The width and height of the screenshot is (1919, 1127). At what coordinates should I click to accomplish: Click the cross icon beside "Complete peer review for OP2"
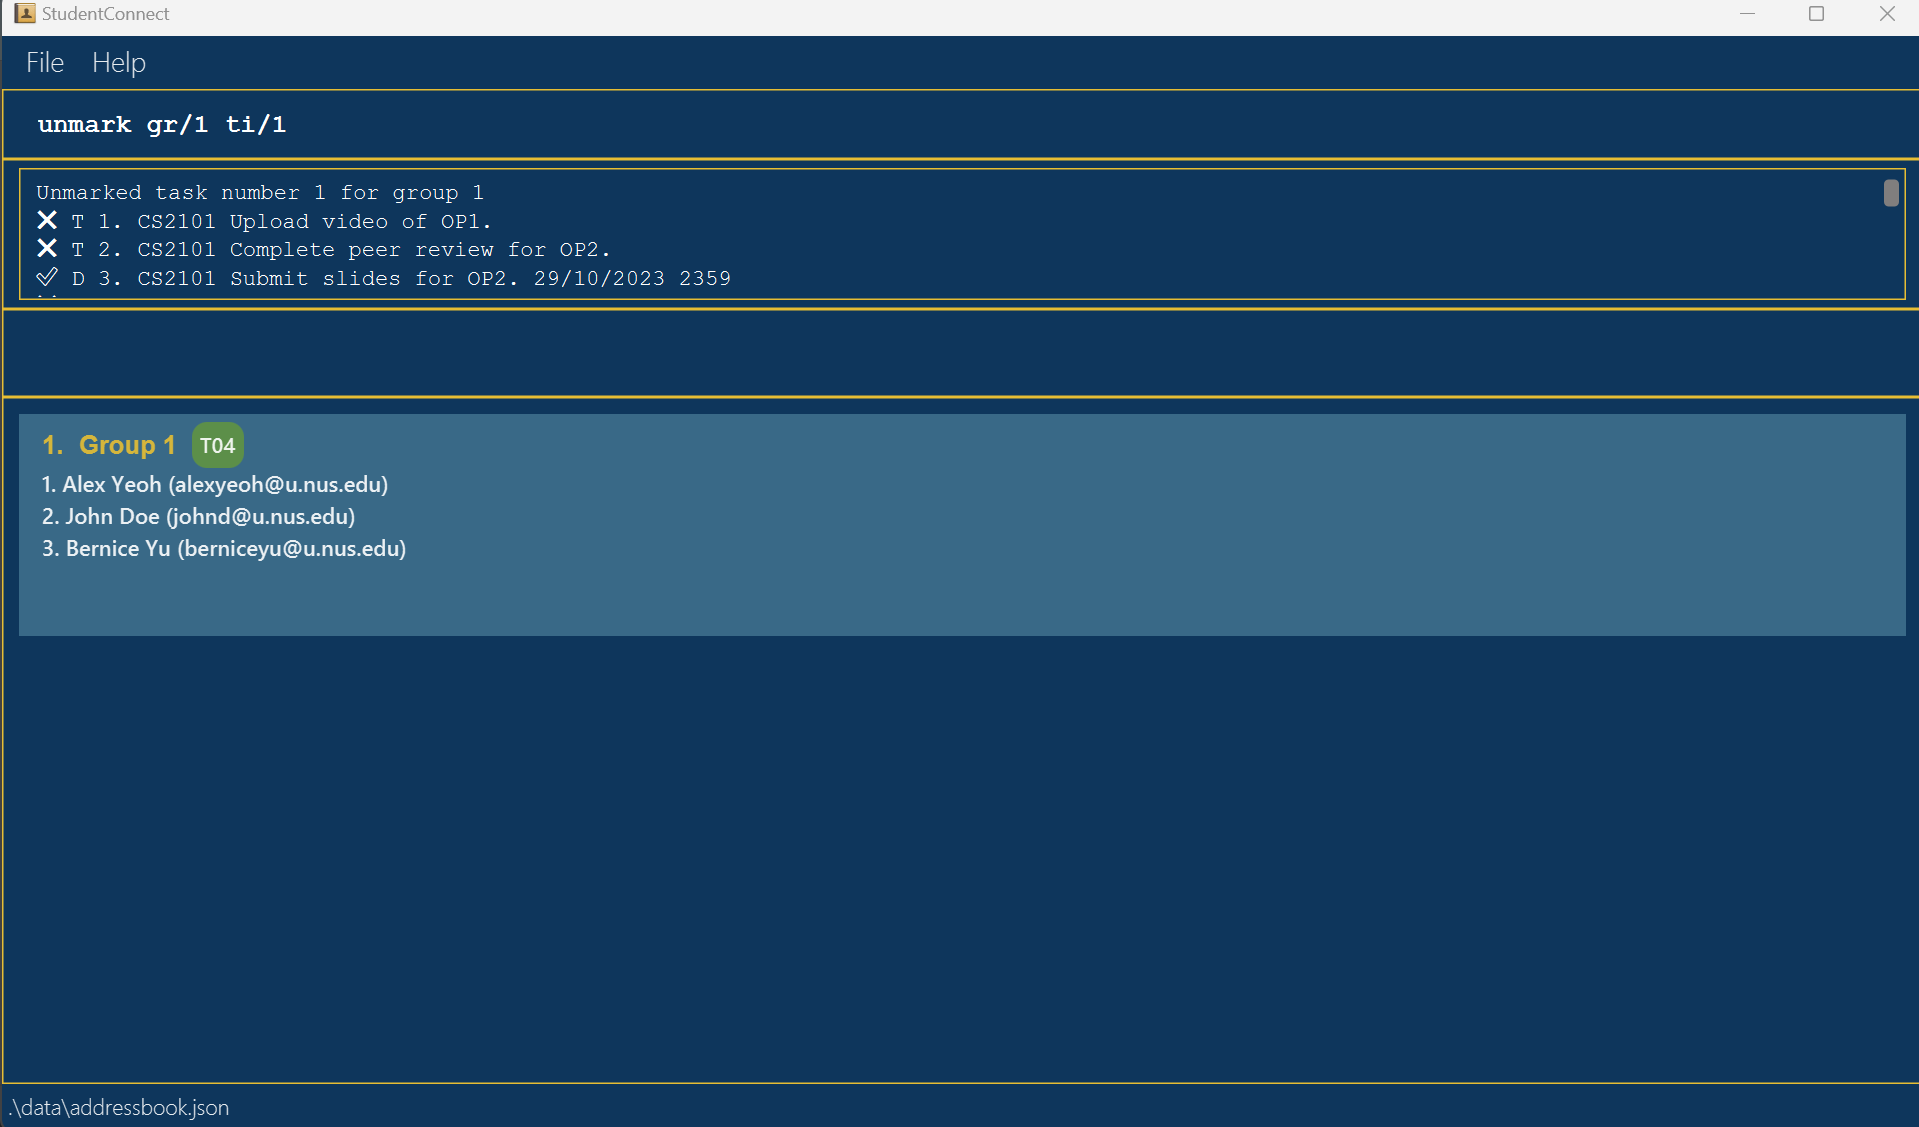[46, 249]
